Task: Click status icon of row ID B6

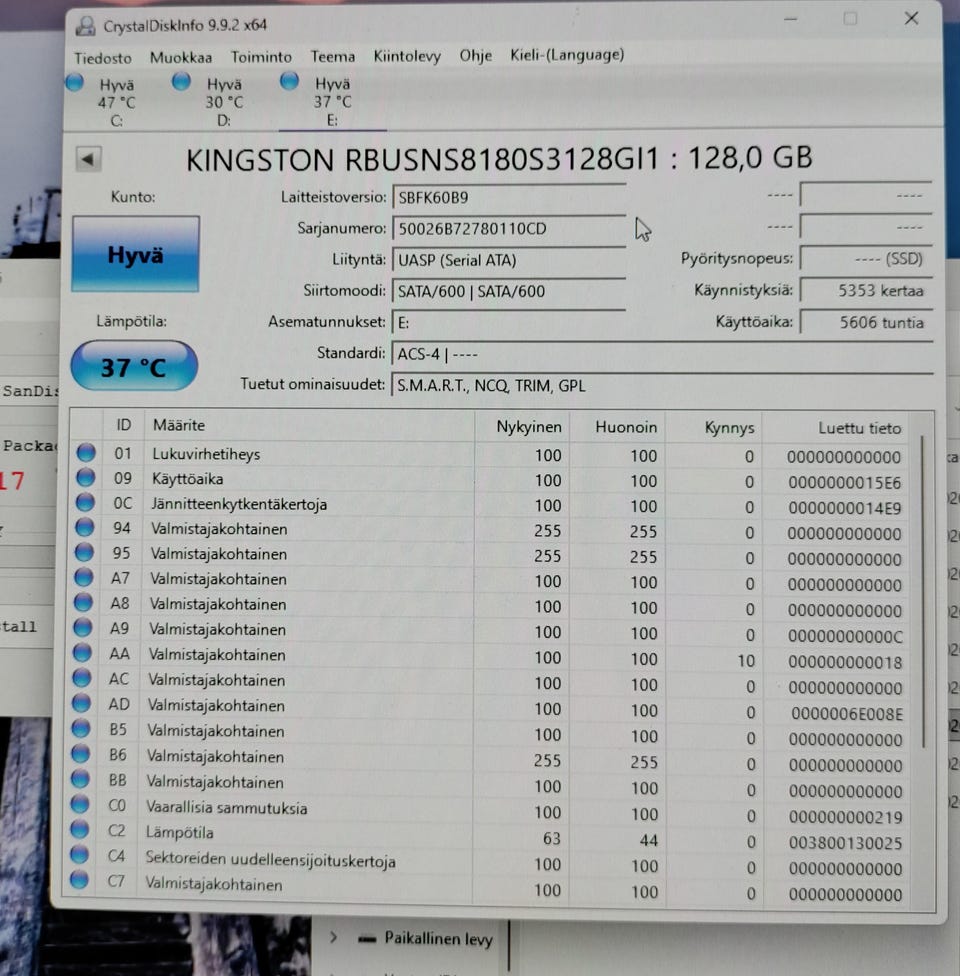Action: click(x=80, y=754)
